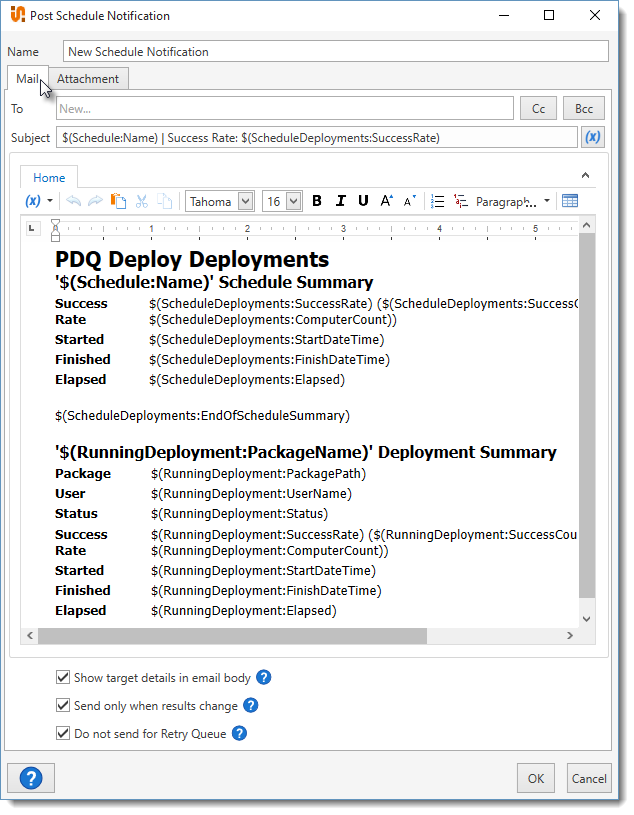634x815 pixels.
Task: Disable Do not send for Retry Queue
Action: click(x=64, y=734)
